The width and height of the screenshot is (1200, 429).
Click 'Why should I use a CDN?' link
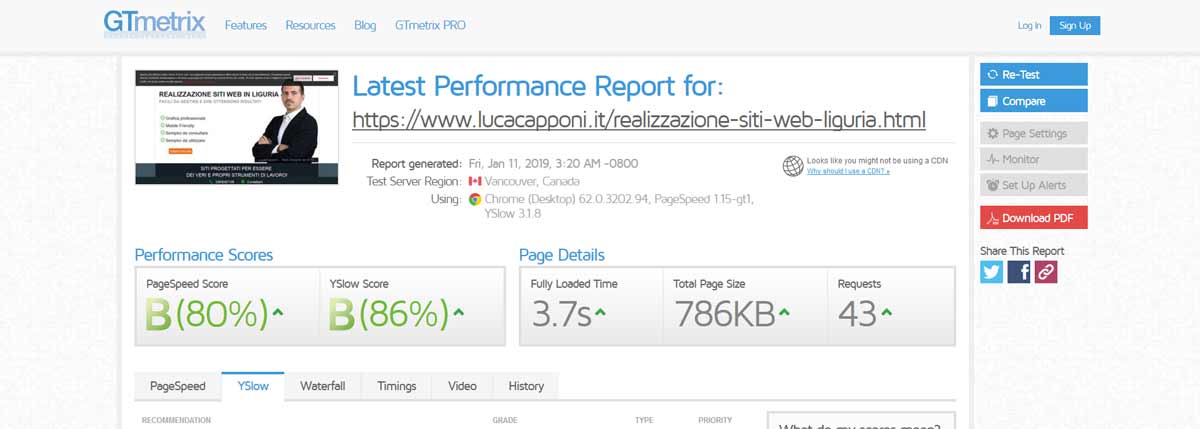[848, 172]
